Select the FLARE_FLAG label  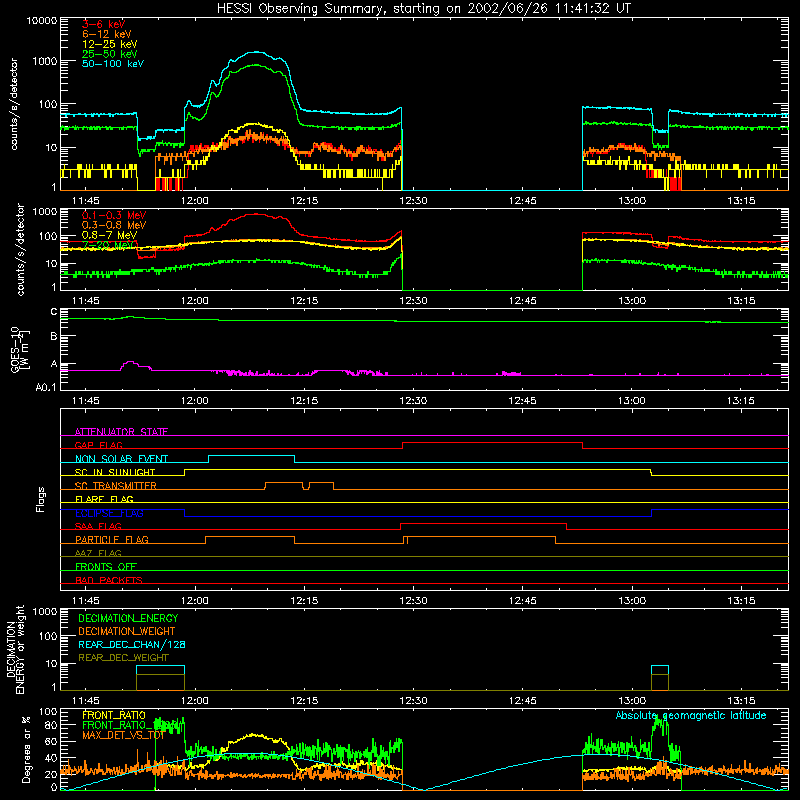tap(104, 499)
